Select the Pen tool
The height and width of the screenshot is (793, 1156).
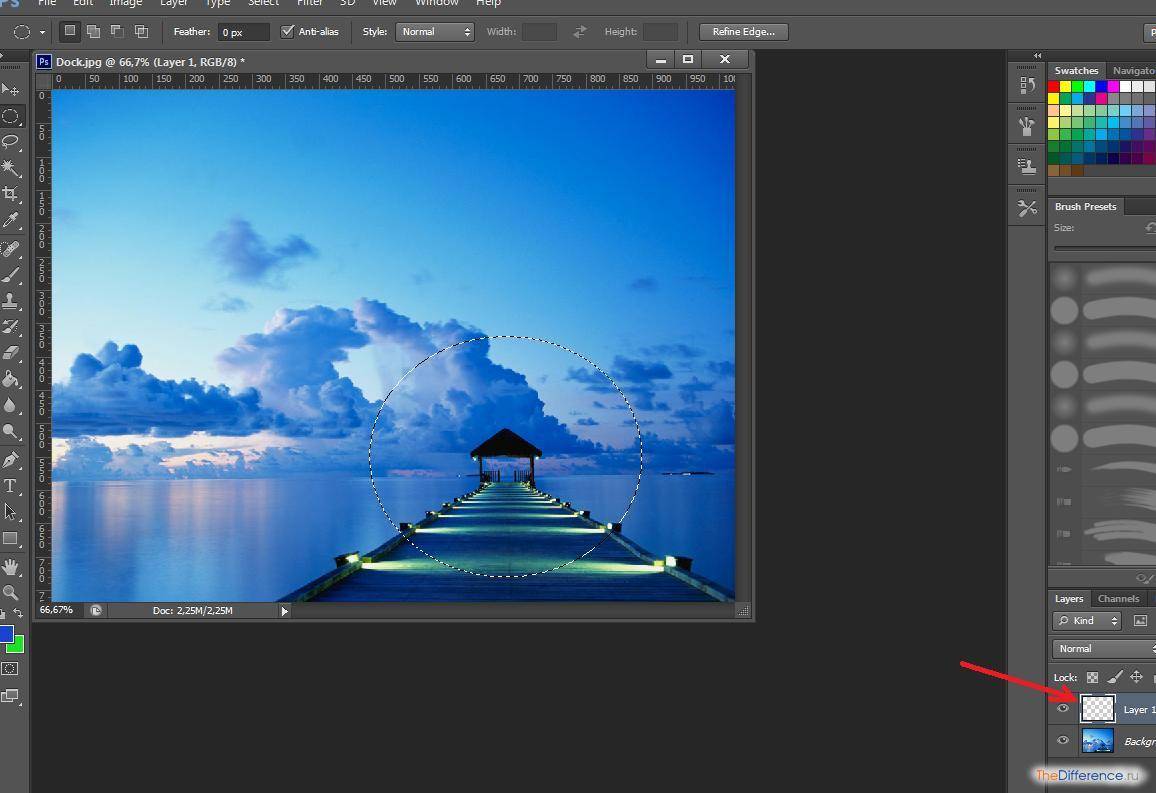(x=11, y=460)
